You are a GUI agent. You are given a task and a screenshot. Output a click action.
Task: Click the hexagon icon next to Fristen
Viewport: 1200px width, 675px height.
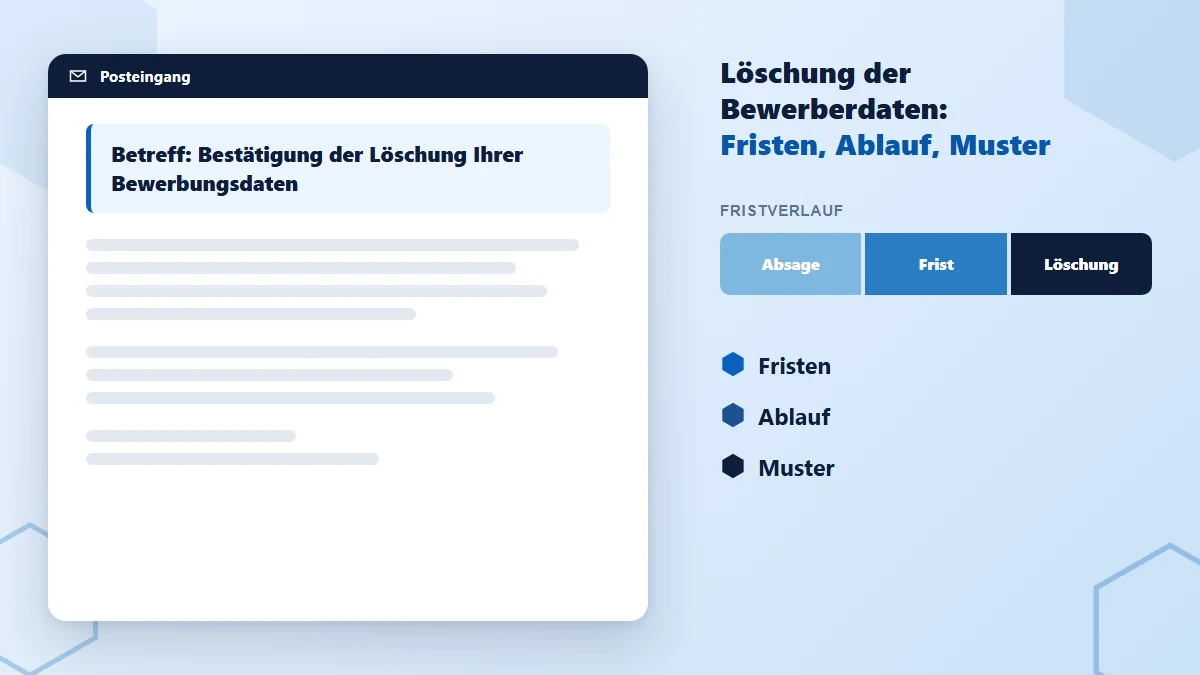[x=733, y=365]
